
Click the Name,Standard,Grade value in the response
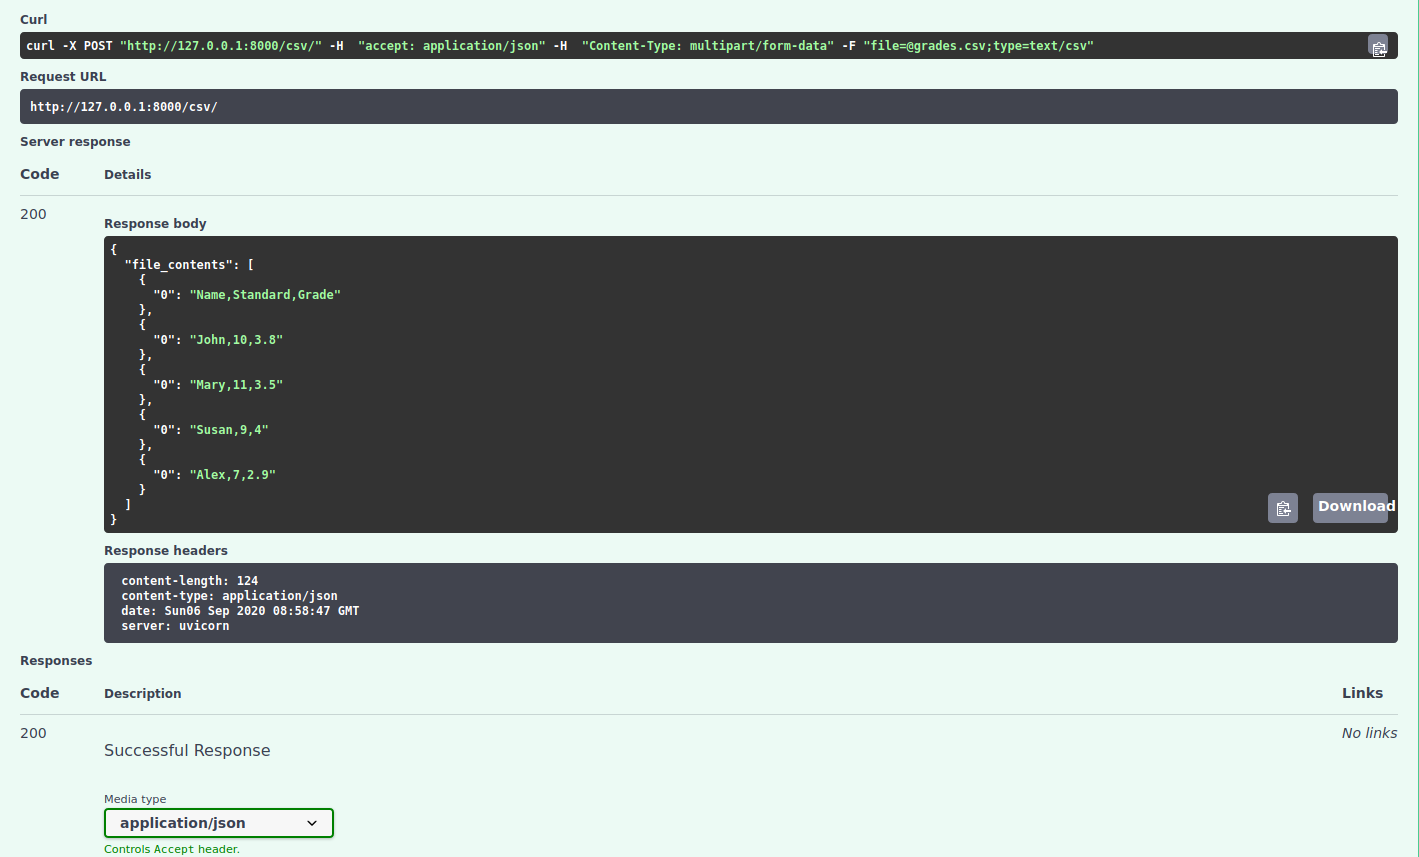tap(265, 294)
